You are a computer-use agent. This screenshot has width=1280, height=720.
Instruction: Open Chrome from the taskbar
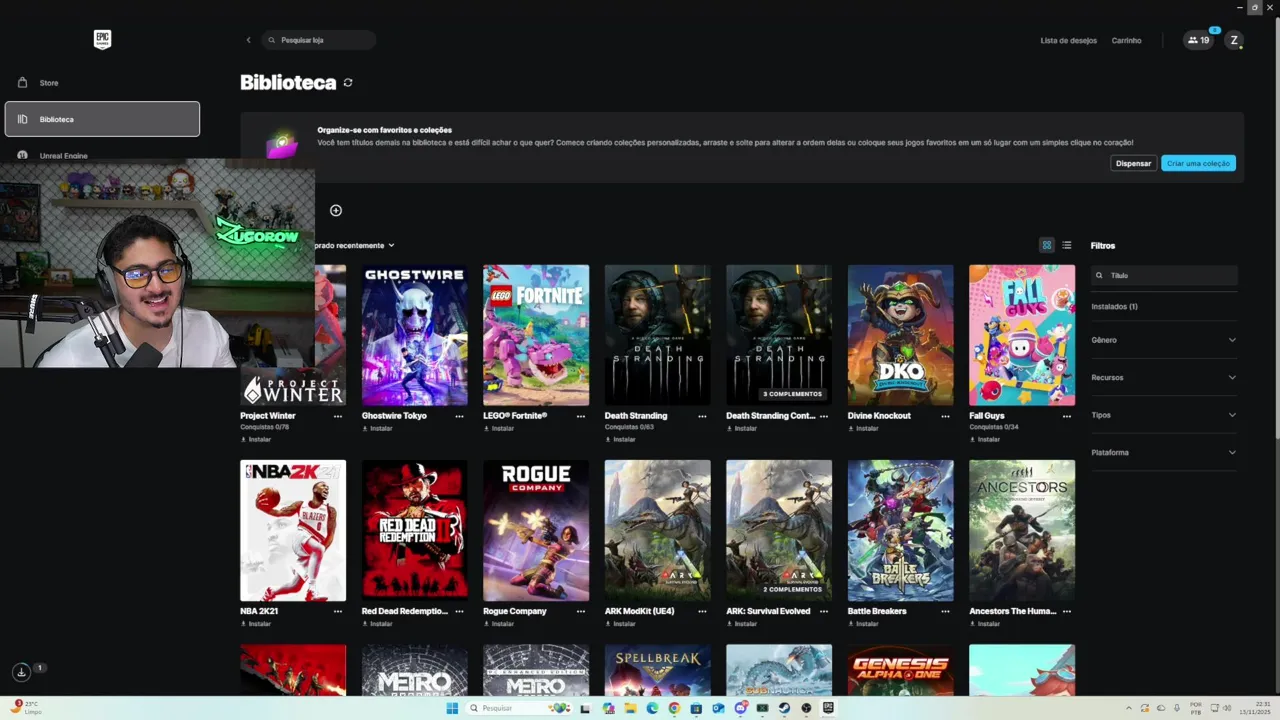click(674, 708)
